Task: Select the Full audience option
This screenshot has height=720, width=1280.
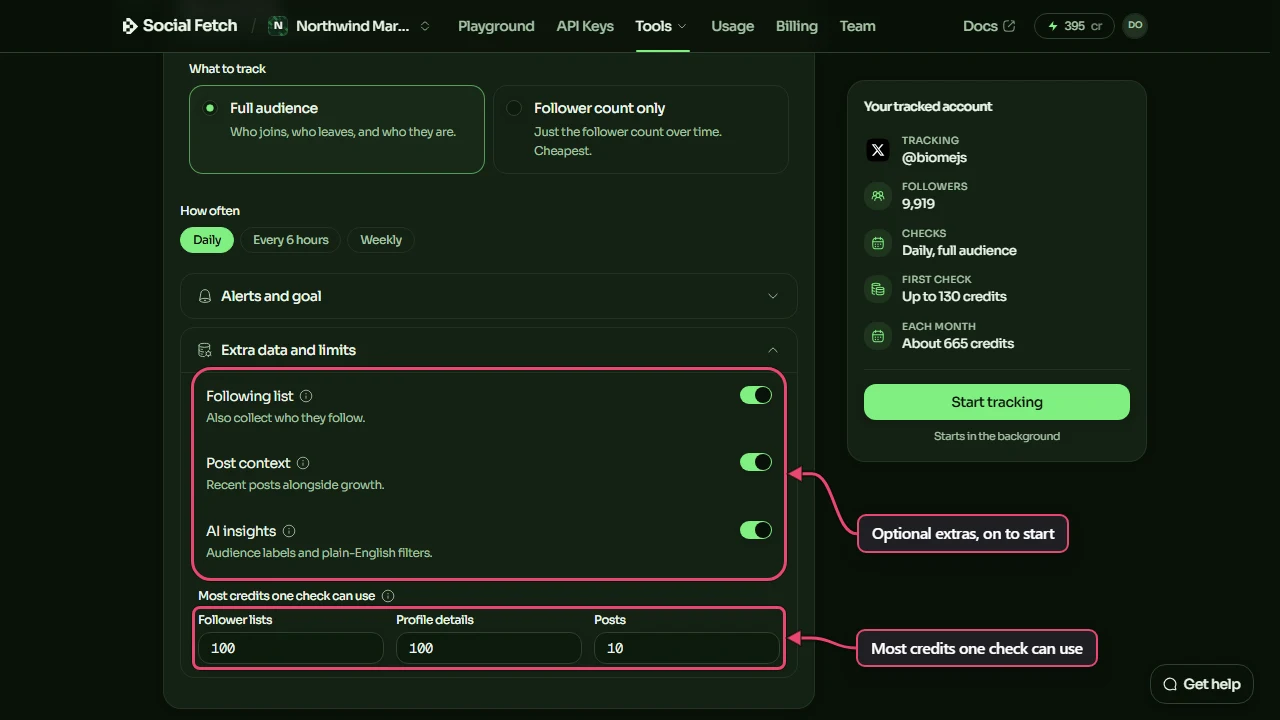Action: [x=337, y=129]
